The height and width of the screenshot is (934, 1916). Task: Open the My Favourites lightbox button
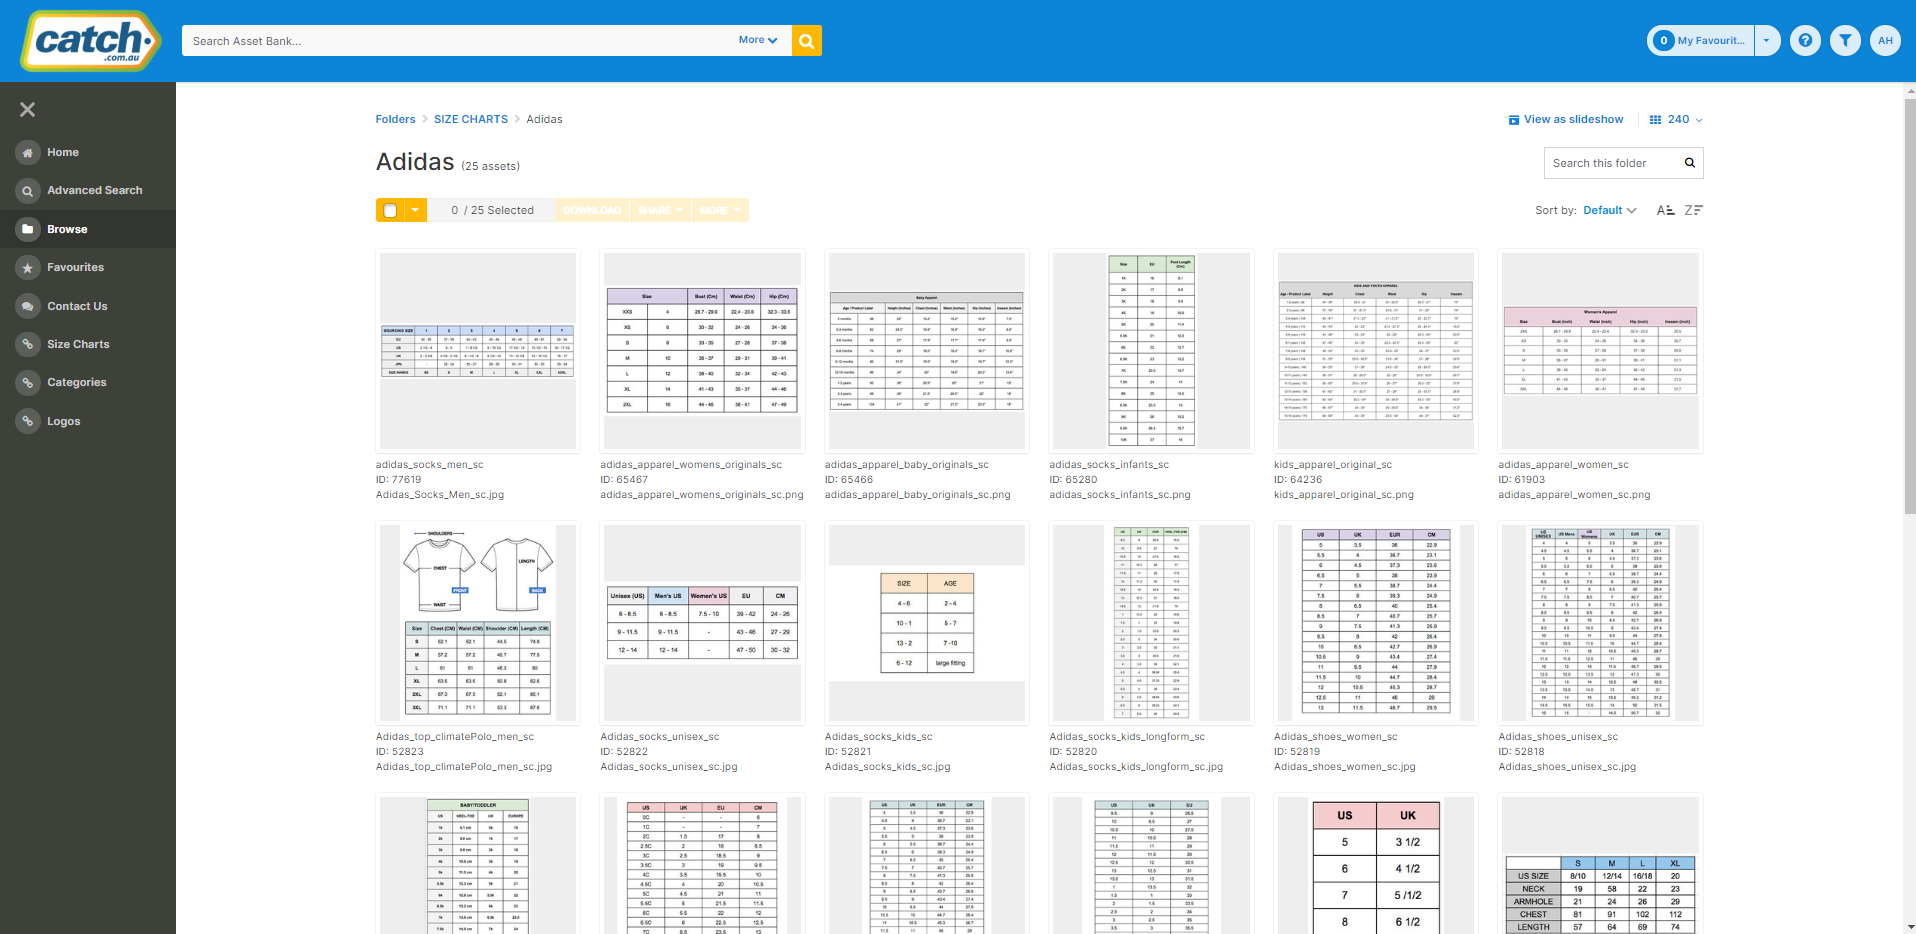[x=1701, y=41]
